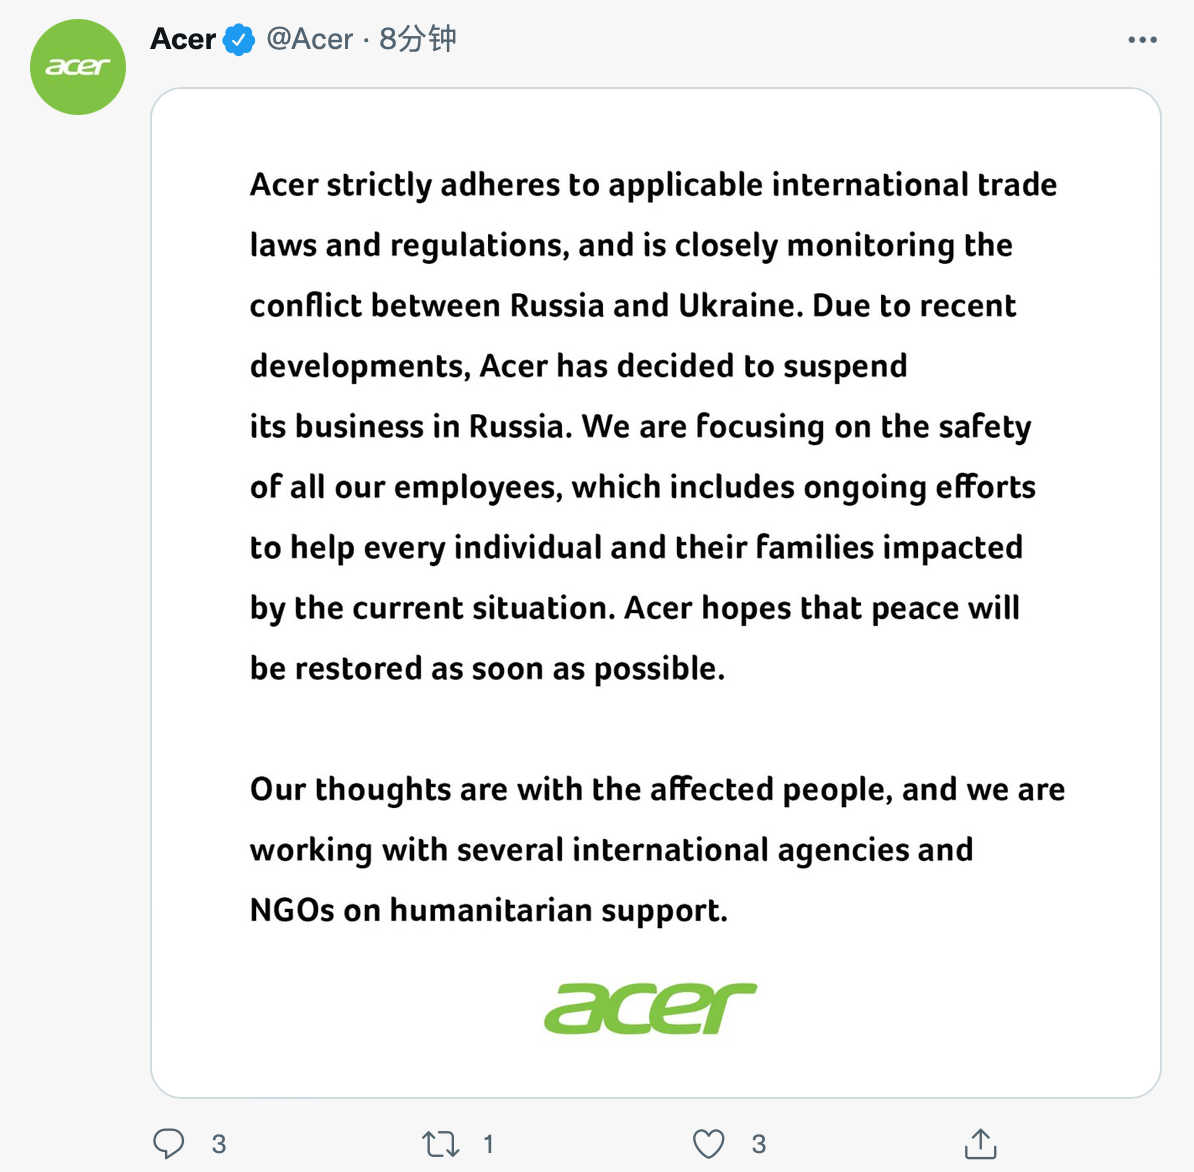Like the tweet with the heart icon
The height and width of the screenshot is (1172, 1194).
(x=708, y=1143)
